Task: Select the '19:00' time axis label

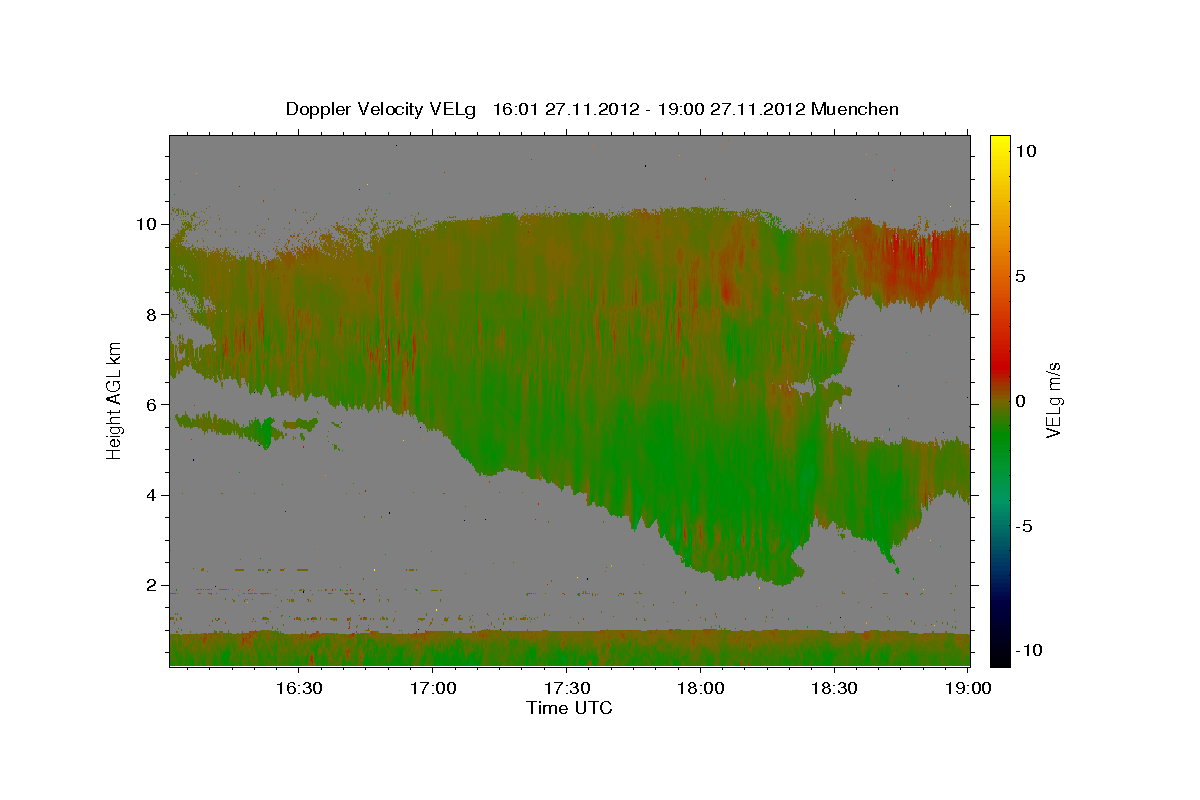Action: tap(968, 688)
